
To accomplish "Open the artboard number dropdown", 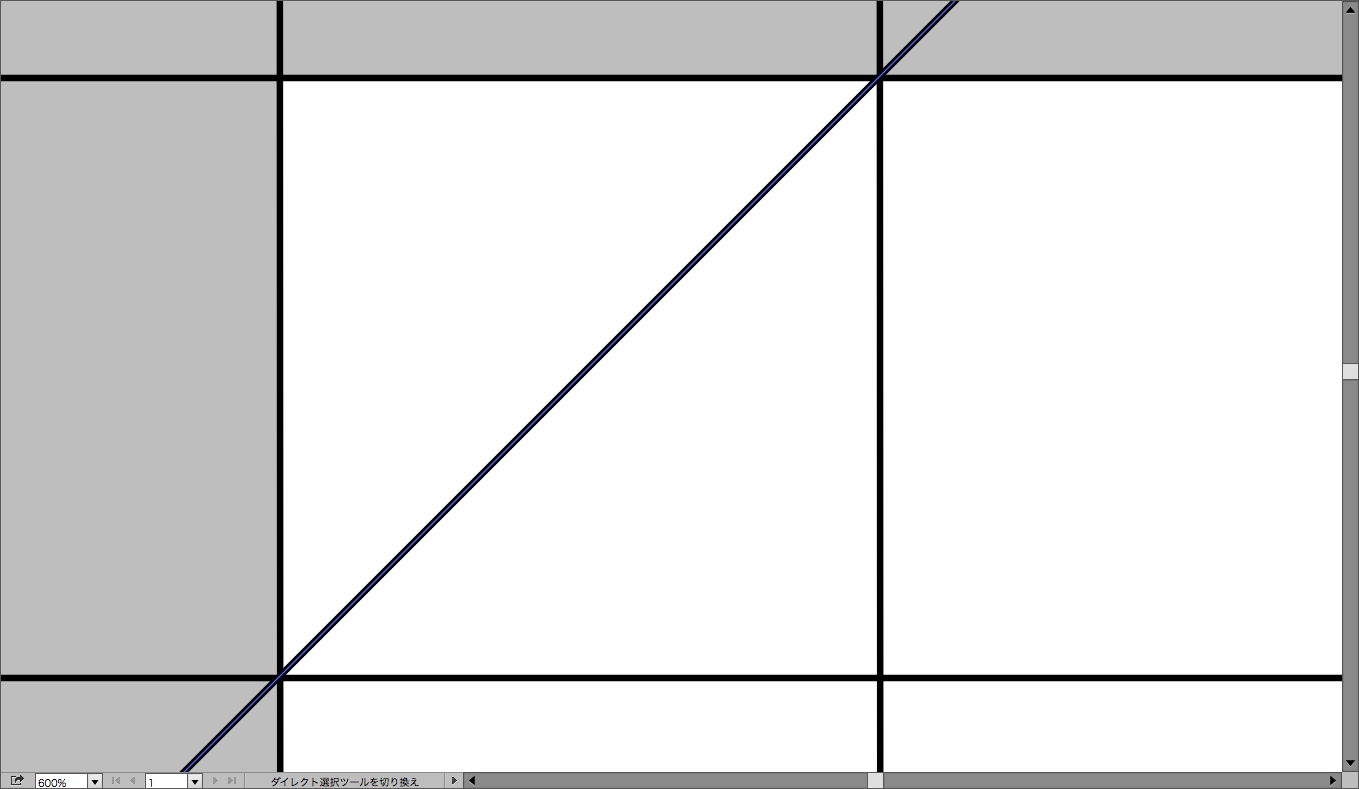I will pyautogui.click(x=195, y=782).
